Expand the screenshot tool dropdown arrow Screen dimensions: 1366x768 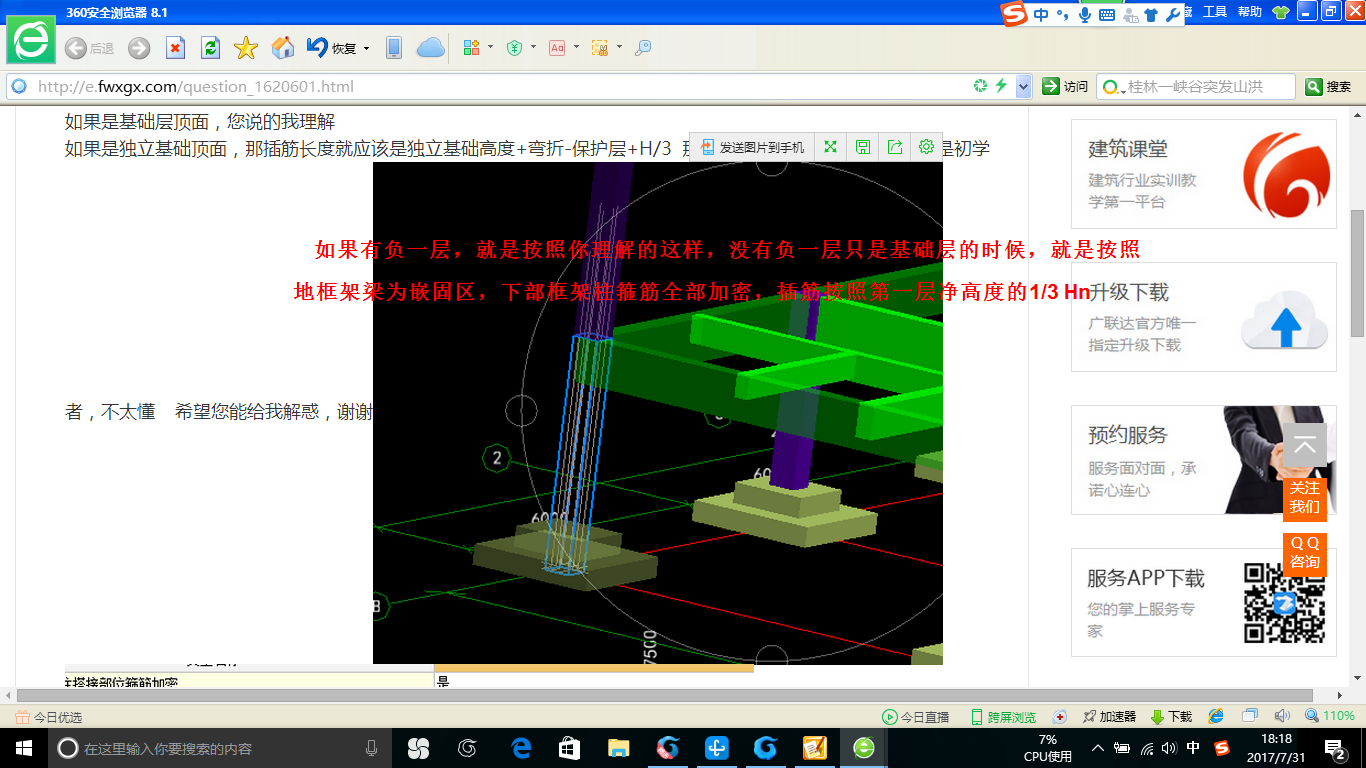coord(619,47)
